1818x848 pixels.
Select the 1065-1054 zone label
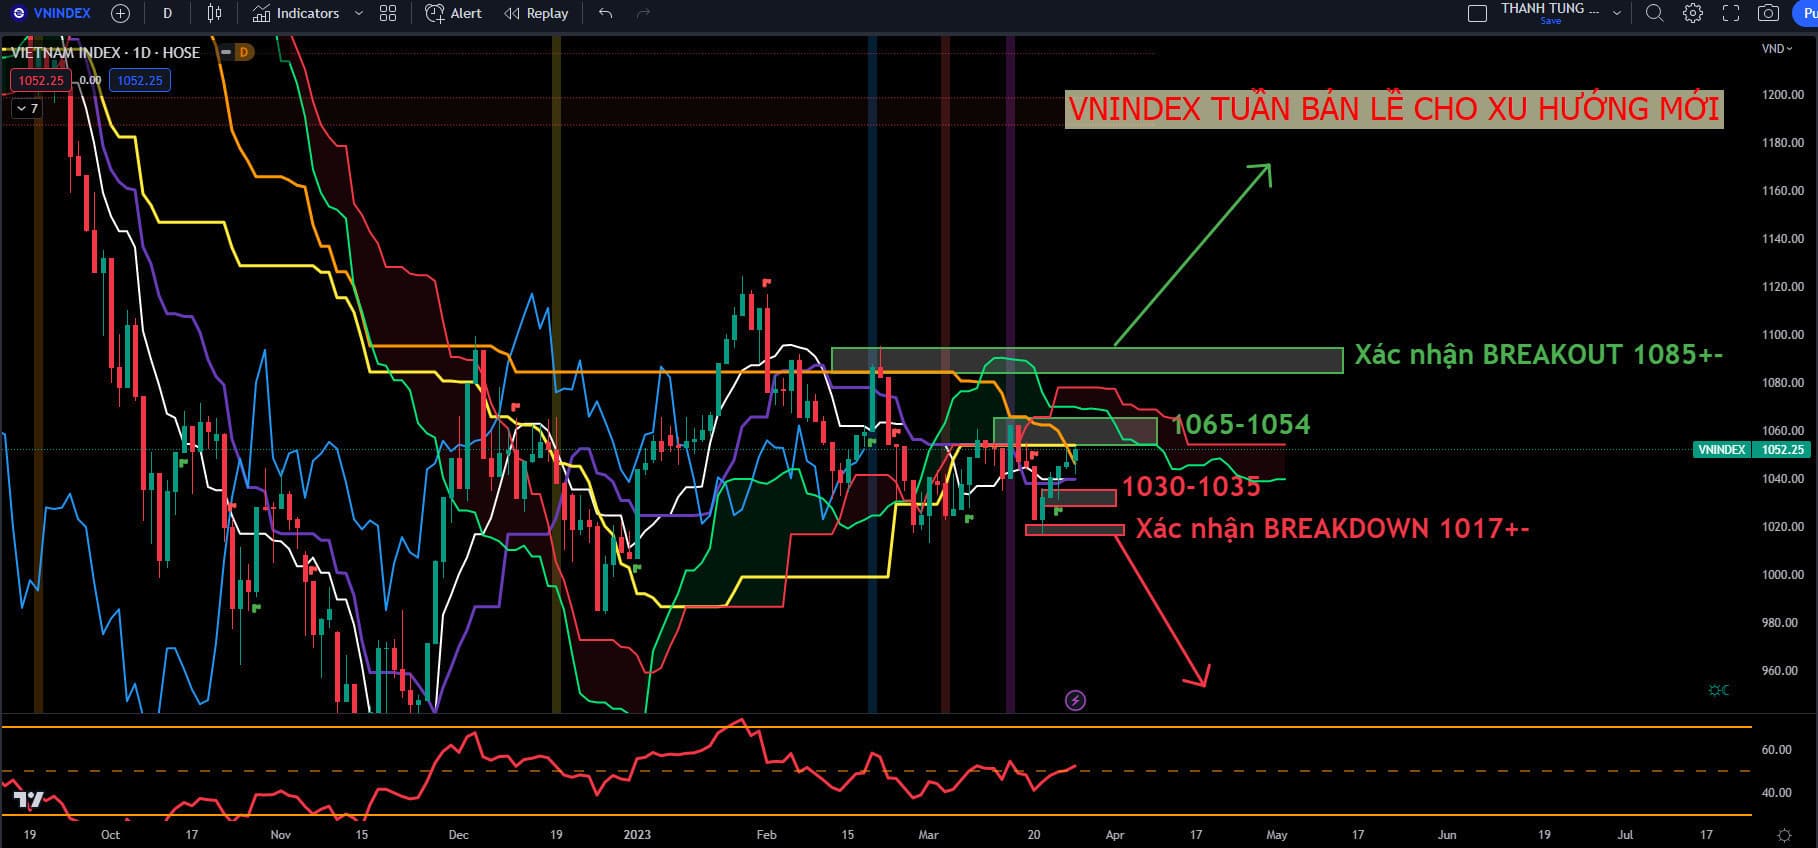1240,425
